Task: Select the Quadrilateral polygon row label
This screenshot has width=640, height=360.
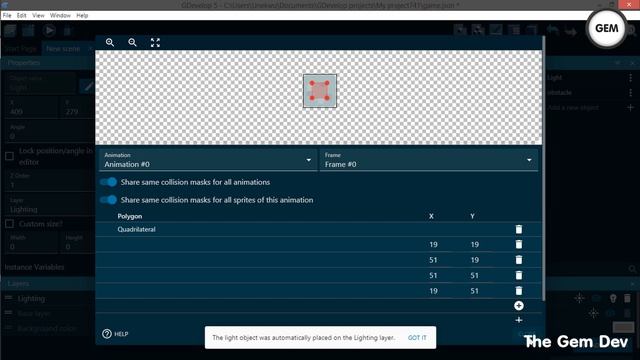Action: tap(136, 229)
